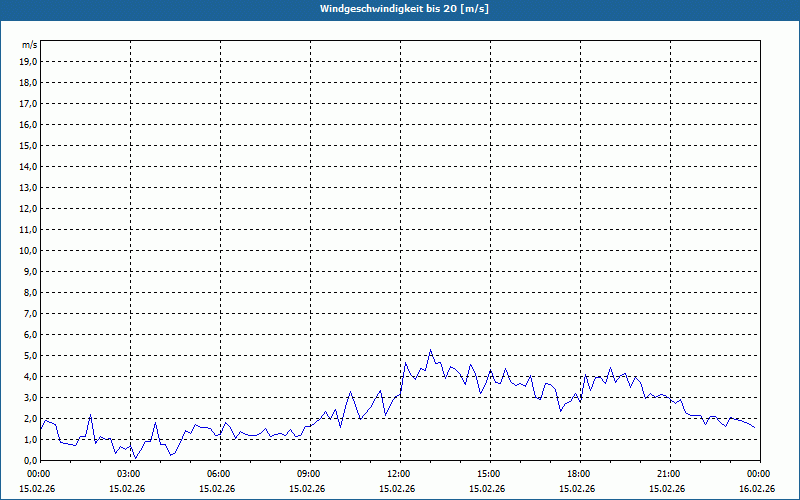
Task: Click the wind curve's lowest dip near 03:00
Action: pyautogui.click(x=134, y=457)
